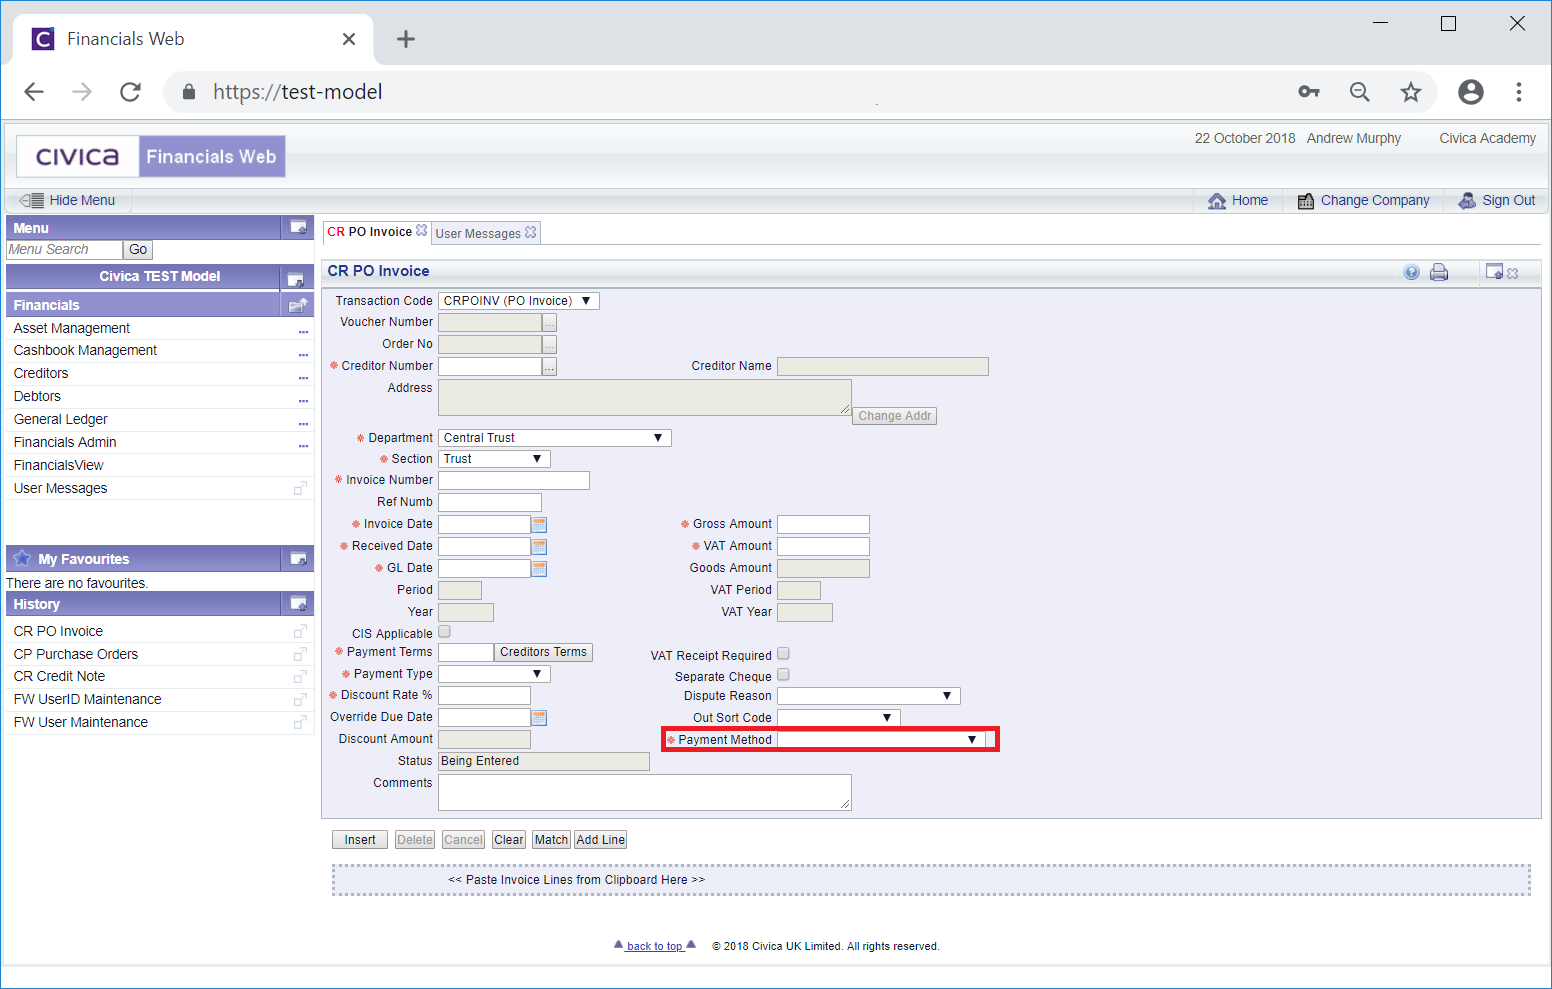Viewport: 1552px width, 989px height.
Task: Open the Out Sort Code dropdown
Action: (x=839, y=718)
